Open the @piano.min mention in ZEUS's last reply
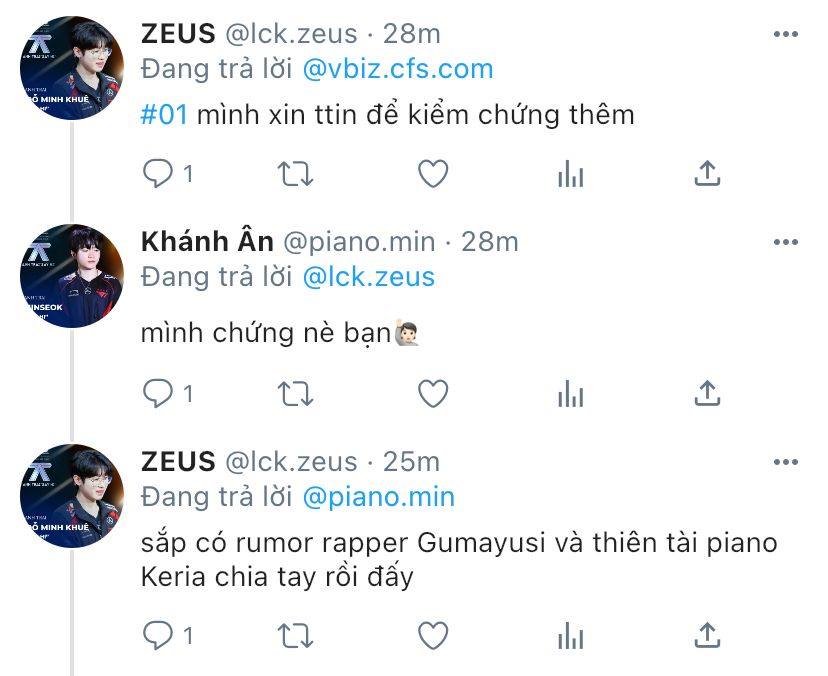The height and width of the screenshot is (676, 828). tap(378, 496)
